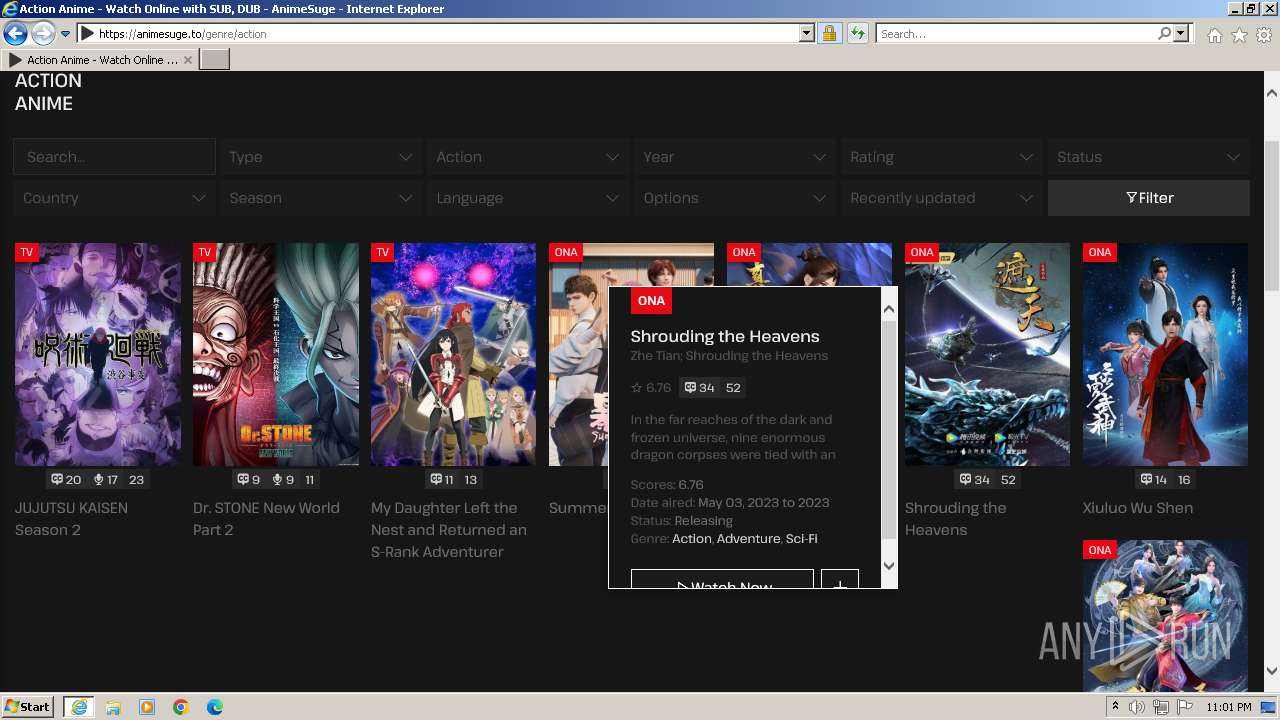Open the Windows Start button
Viewport: 1280px width, 720px height.
pos(28,707)
